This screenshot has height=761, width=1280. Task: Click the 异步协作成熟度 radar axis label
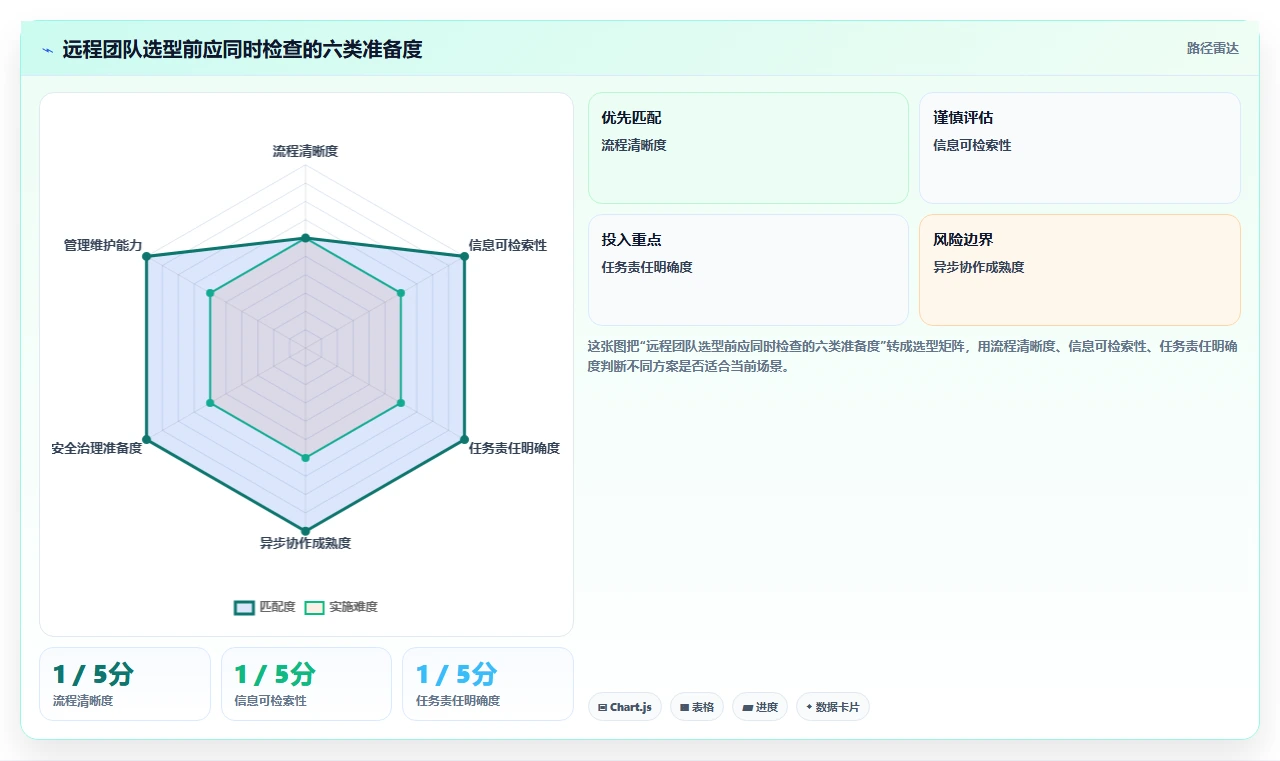coord(305,543)
